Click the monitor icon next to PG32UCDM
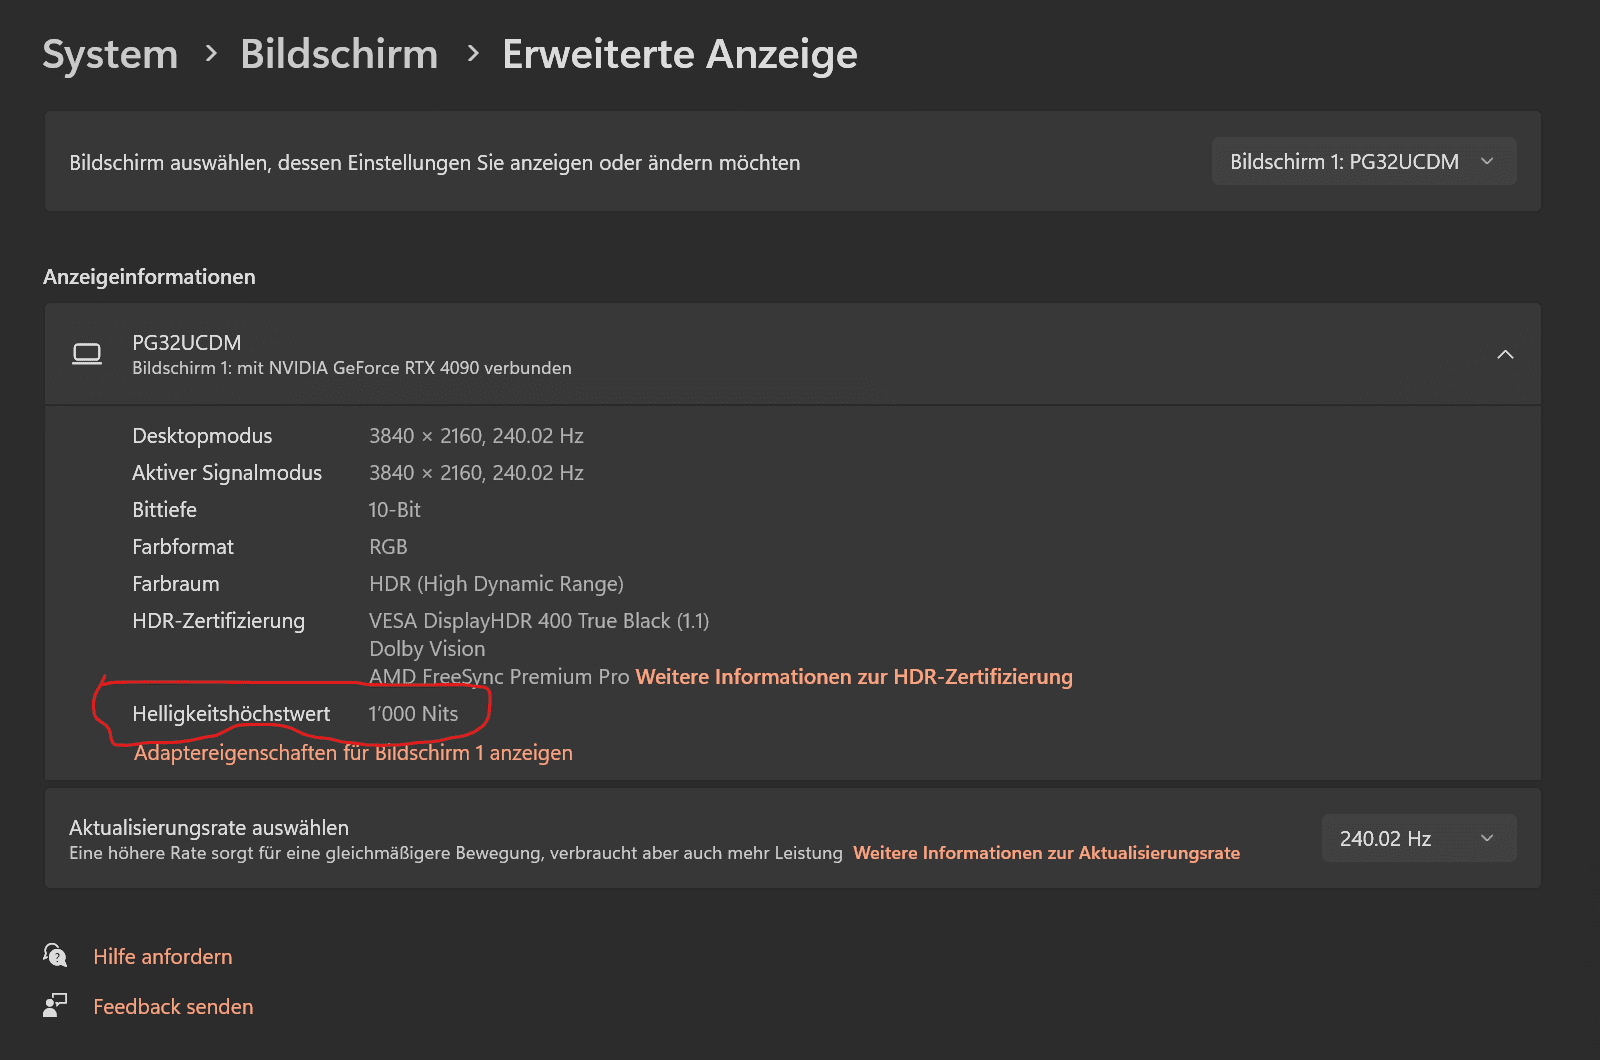 pos(87,354)
